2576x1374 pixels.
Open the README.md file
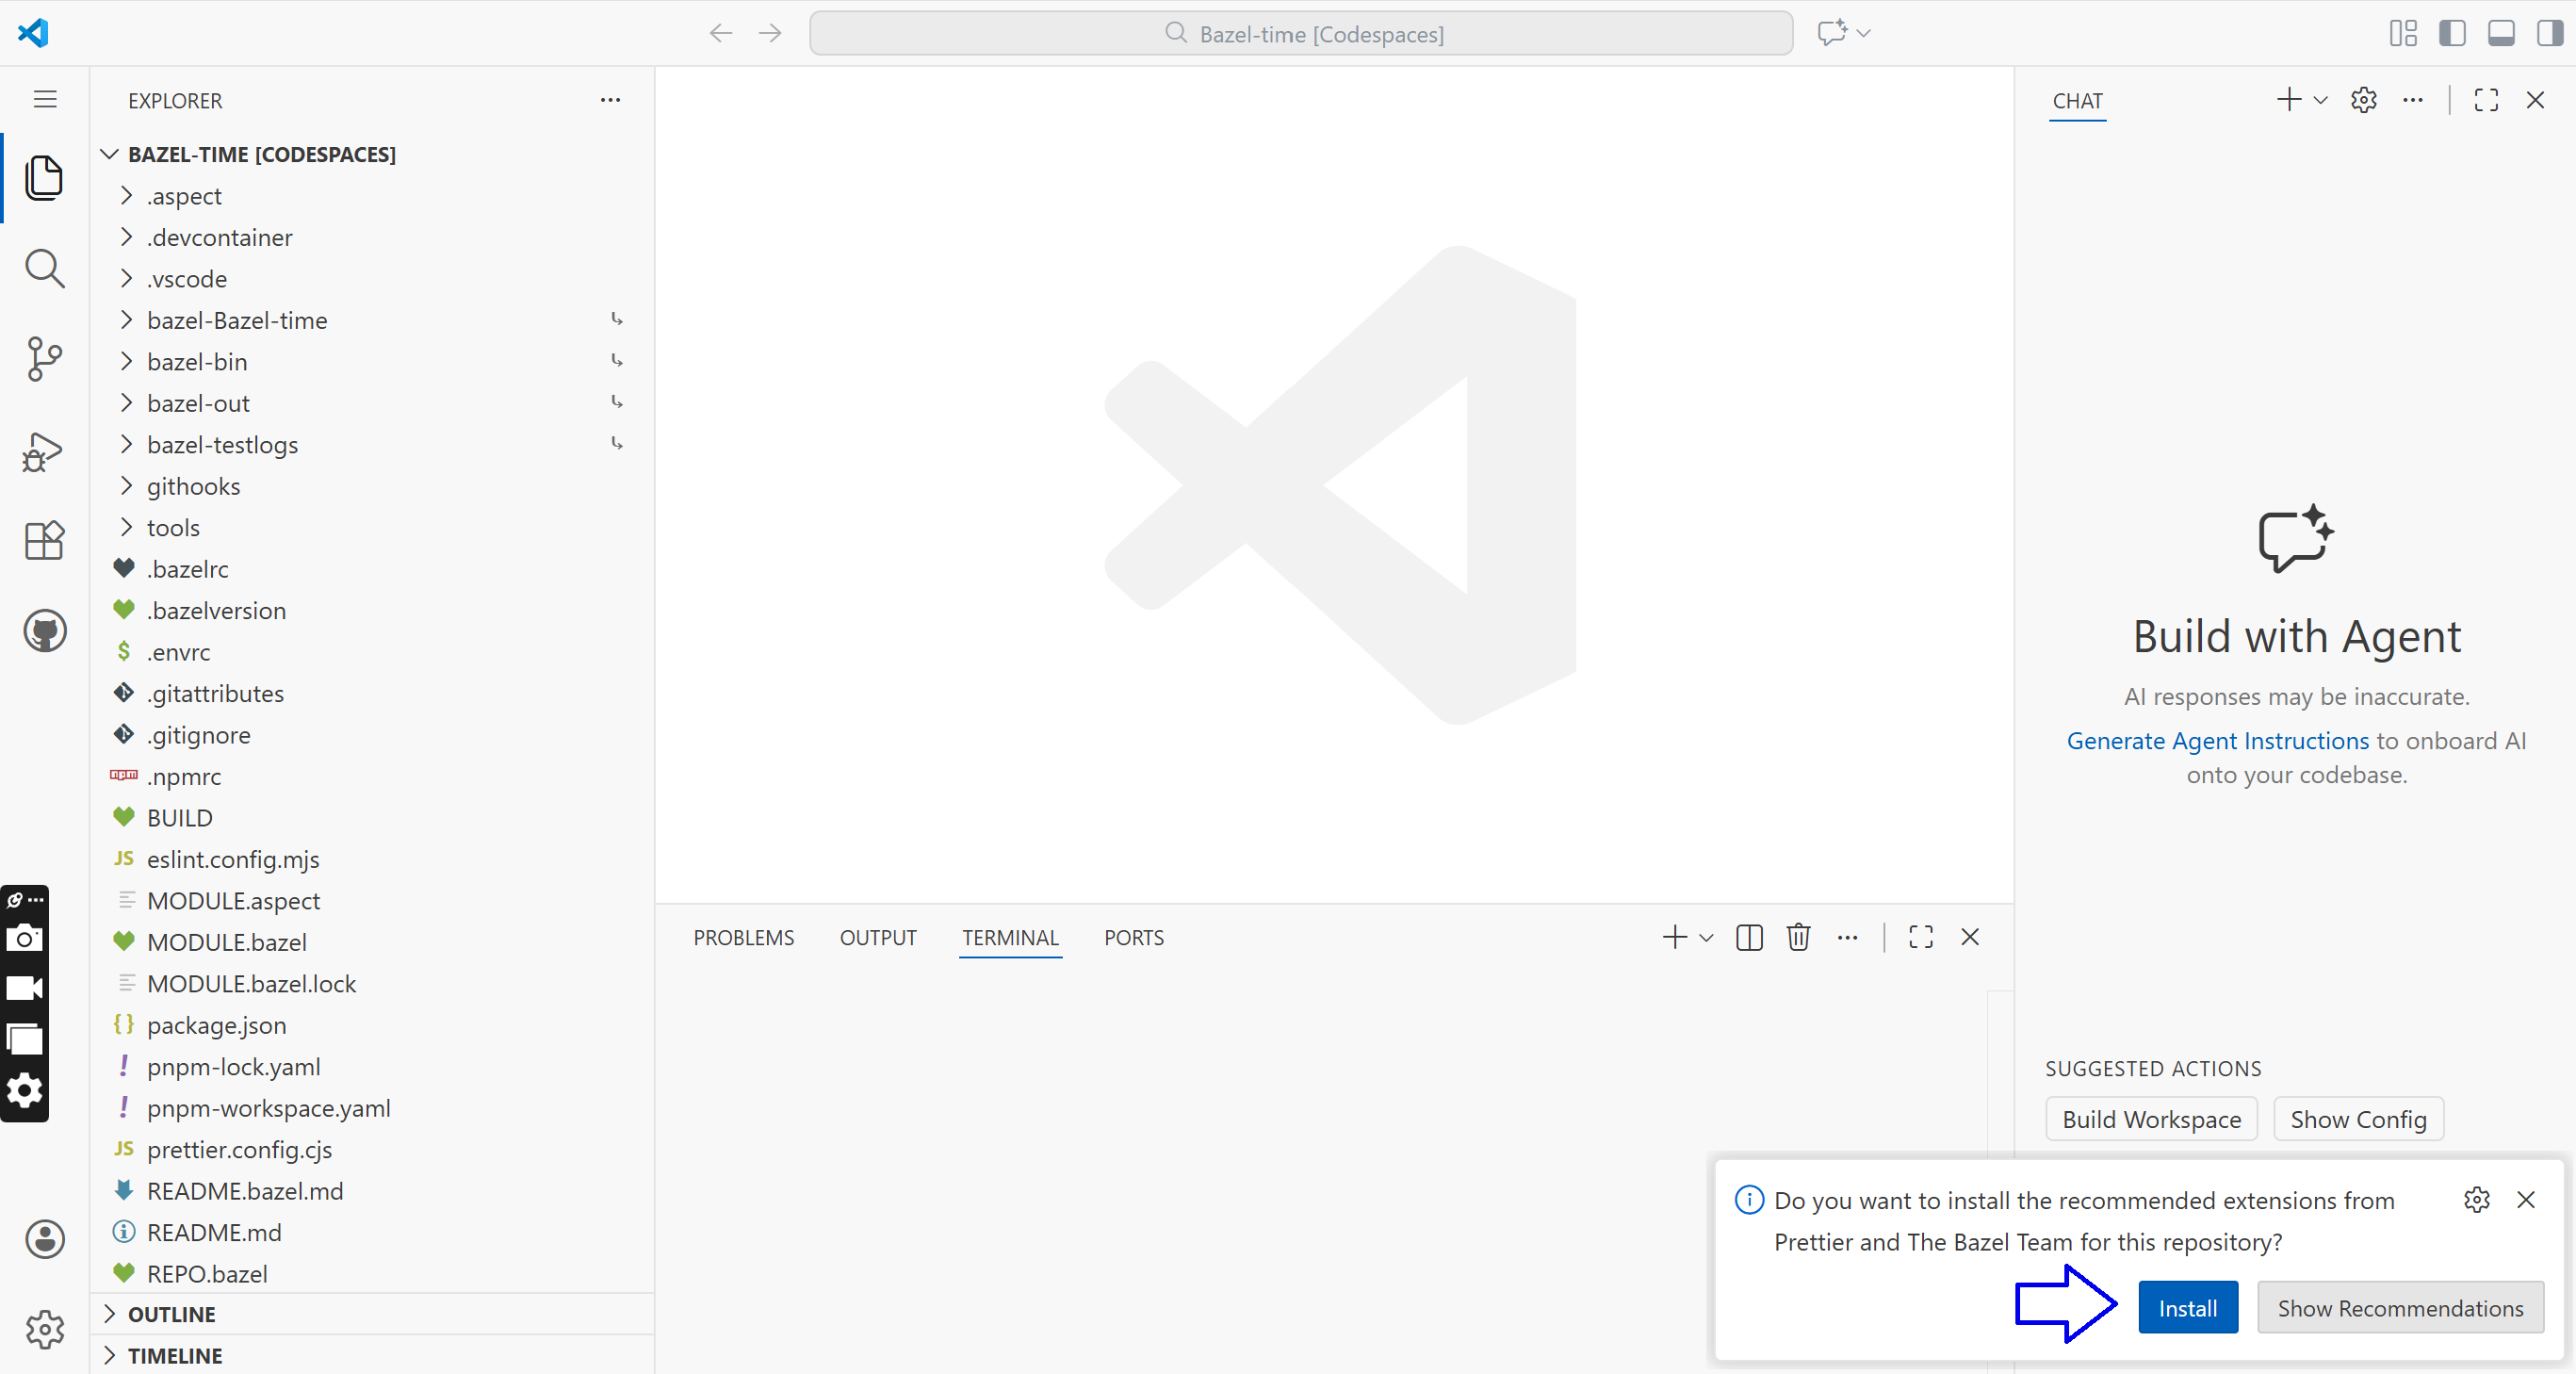[x=371, y=1232]
